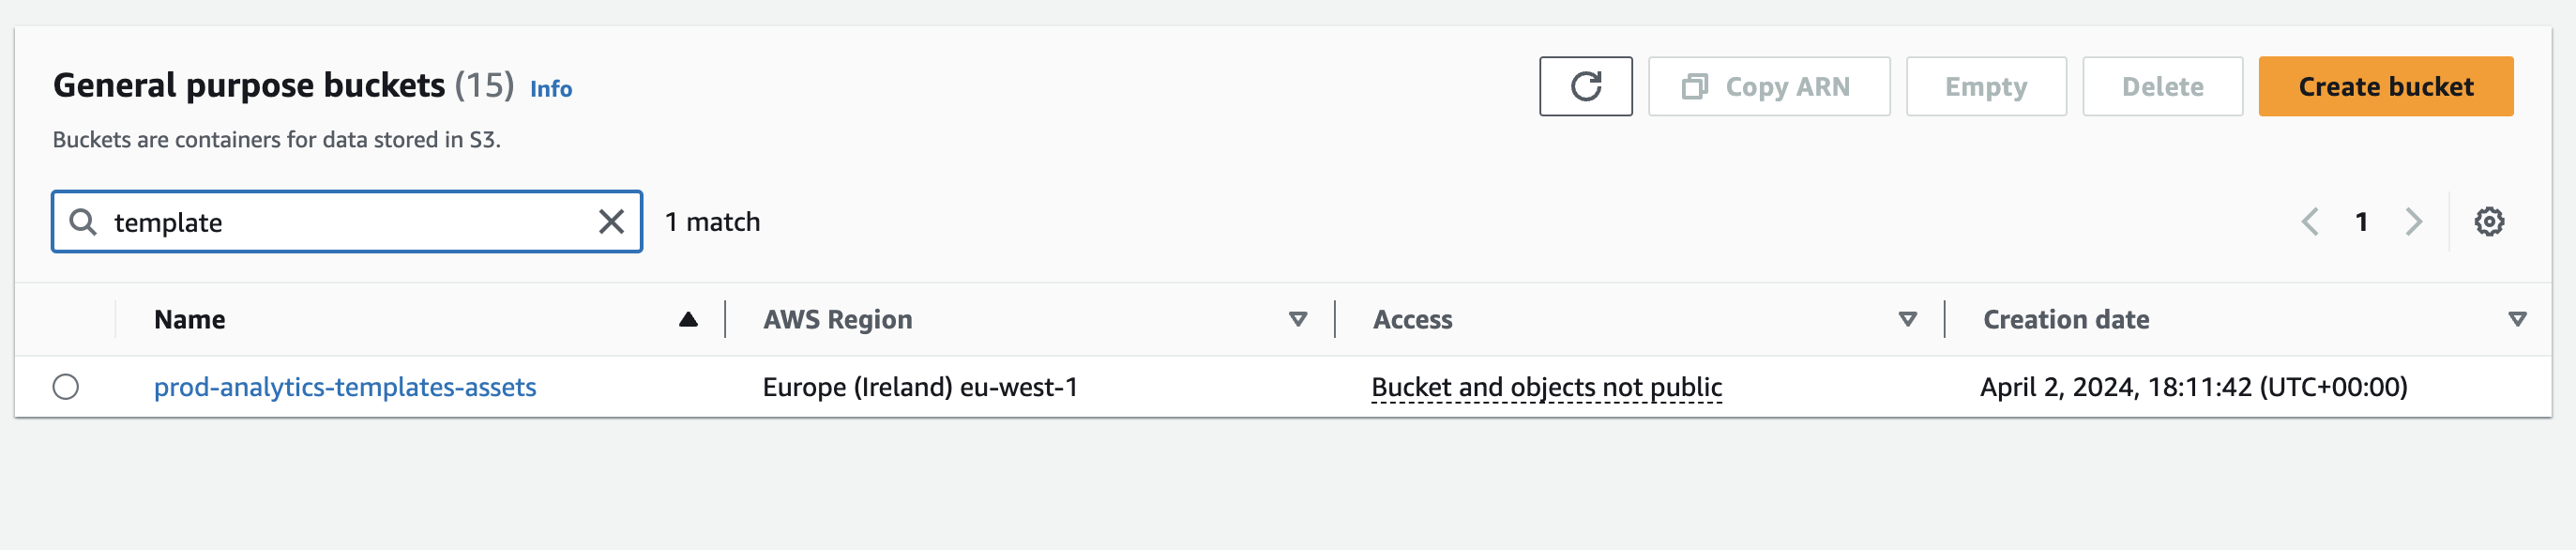
Task: Sort by Creation date column arrow
Action: pos(2517,320)
